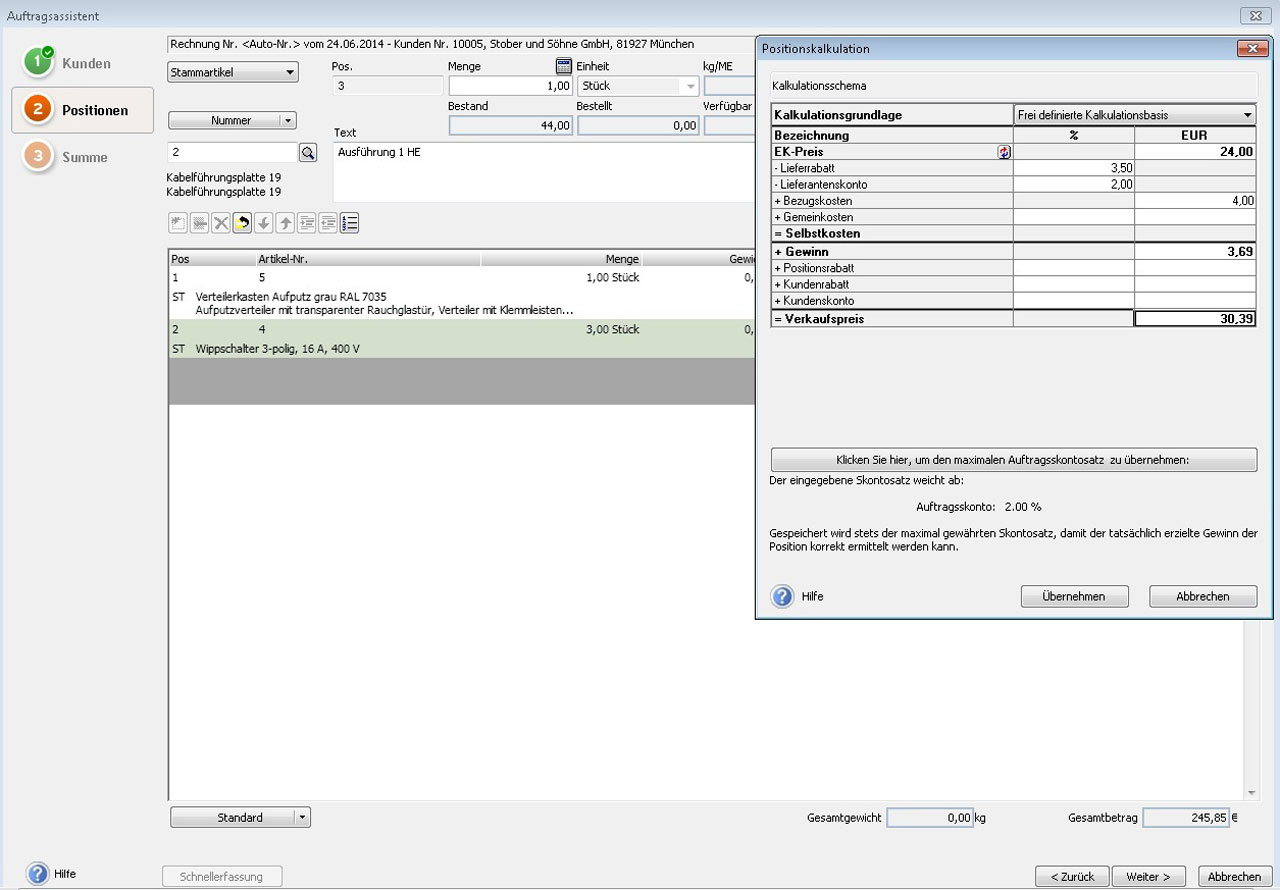Click the Bestellt field showing 0,00

pos(638,126)
